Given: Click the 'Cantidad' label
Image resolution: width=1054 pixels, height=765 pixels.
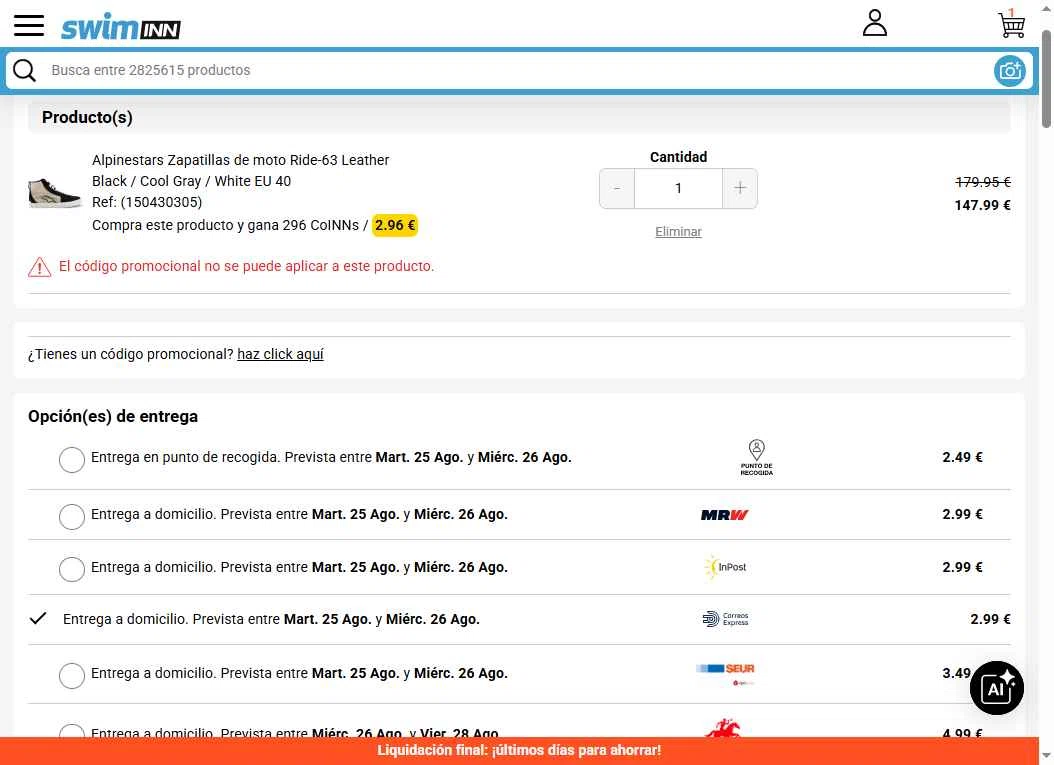Looking at the screenshot, I should click(x=678, y=157).
